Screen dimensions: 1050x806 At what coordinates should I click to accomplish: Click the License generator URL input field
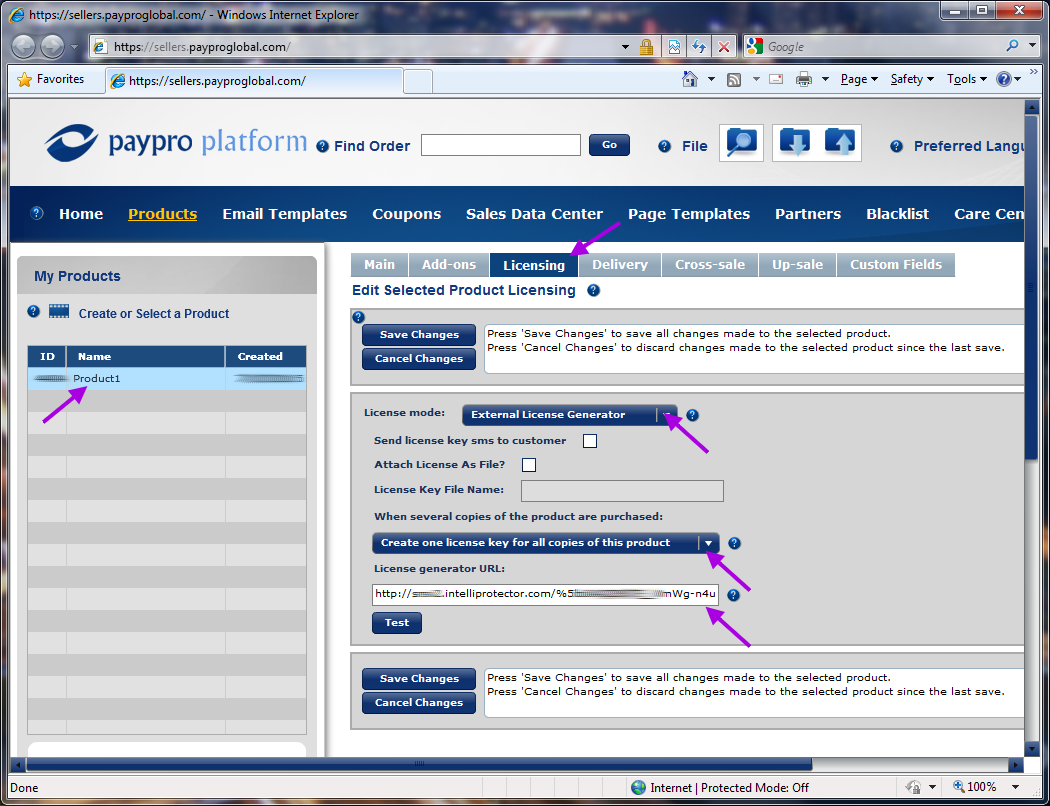point(546,594)
